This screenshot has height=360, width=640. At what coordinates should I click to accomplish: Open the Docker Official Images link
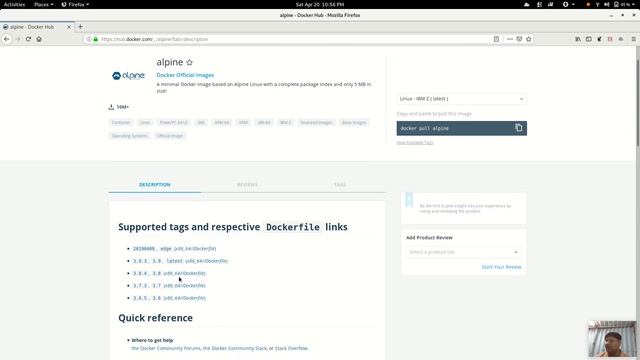pos(185,75)
